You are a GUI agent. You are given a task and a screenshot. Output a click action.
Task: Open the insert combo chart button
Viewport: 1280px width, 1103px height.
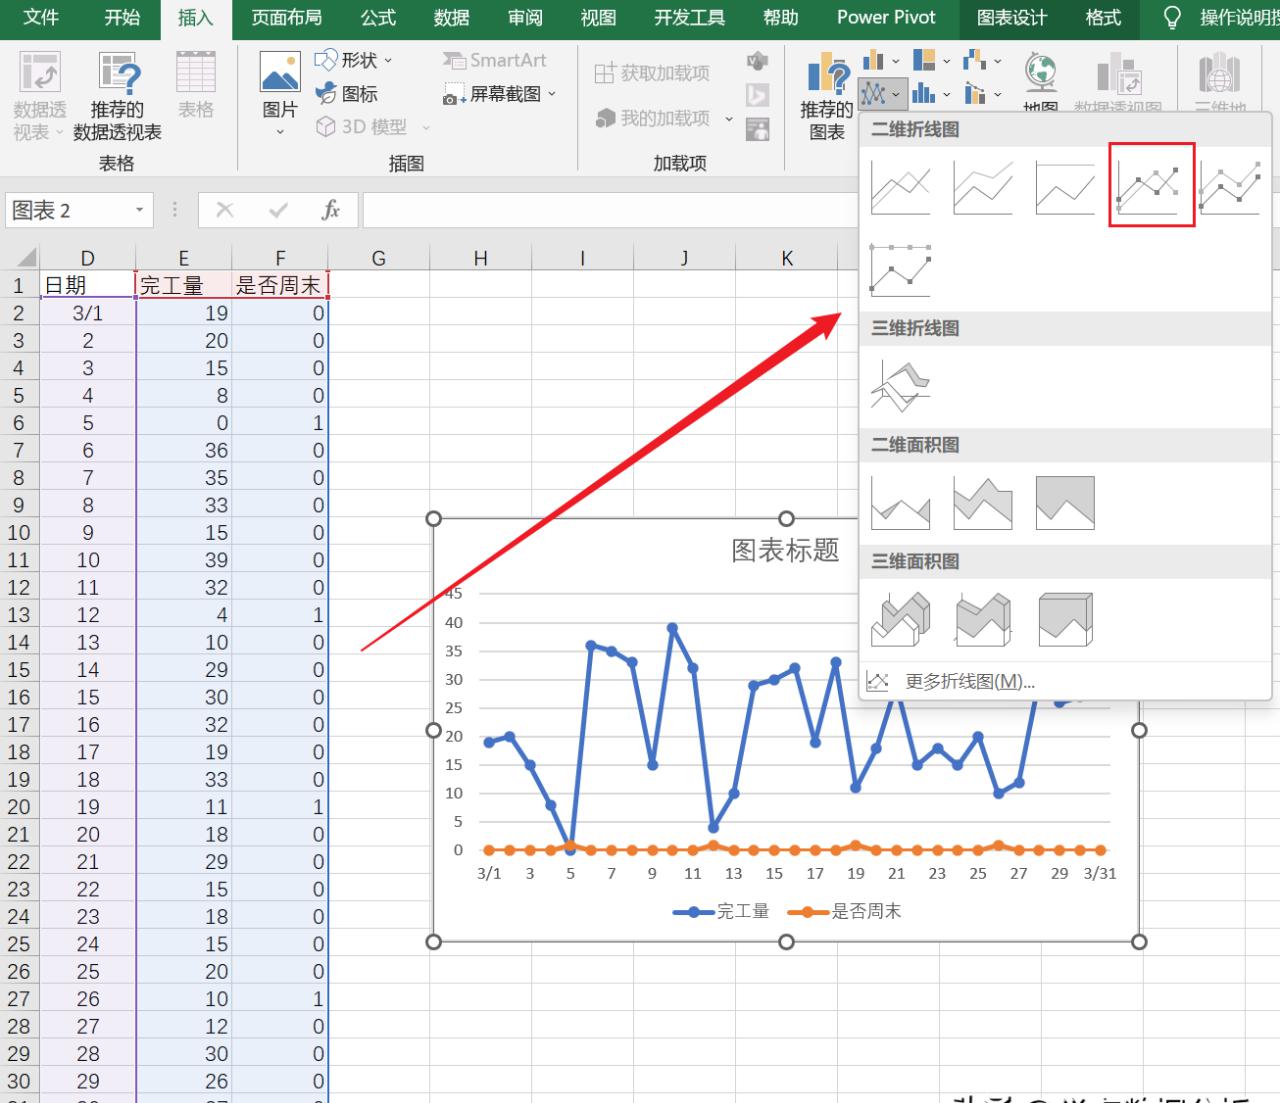point(983,95)
